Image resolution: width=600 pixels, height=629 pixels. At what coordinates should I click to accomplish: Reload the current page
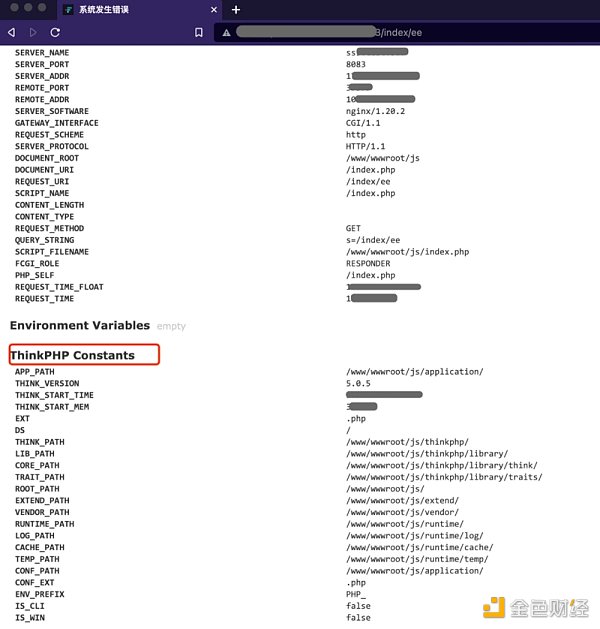tap(55, 32)
